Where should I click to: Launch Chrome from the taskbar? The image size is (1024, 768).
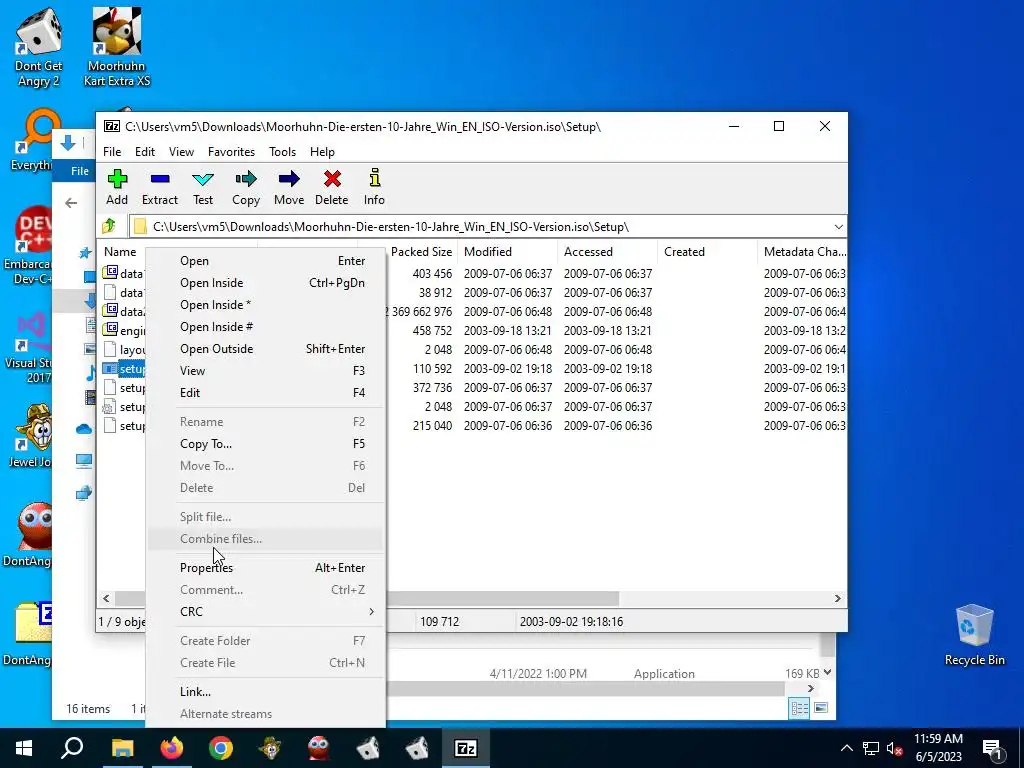pos(221,748)
